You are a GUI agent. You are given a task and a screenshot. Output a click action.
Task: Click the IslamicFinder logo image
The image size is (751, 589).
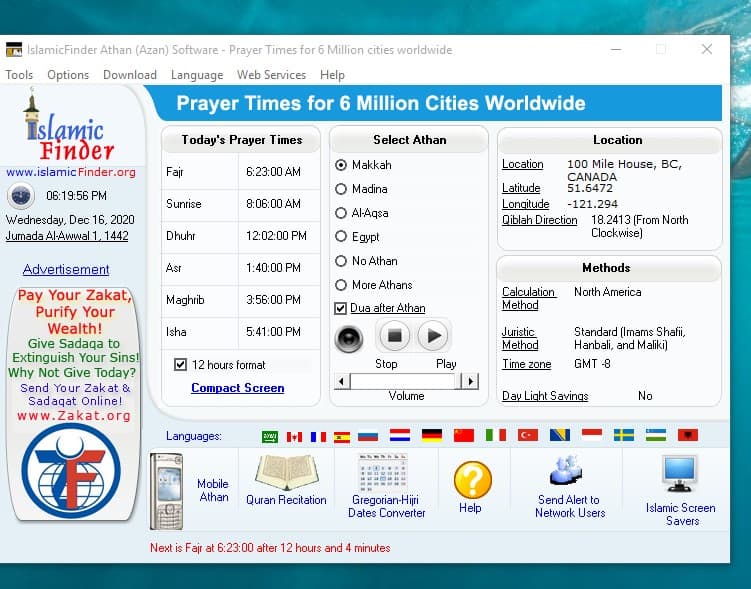point(70,126)
